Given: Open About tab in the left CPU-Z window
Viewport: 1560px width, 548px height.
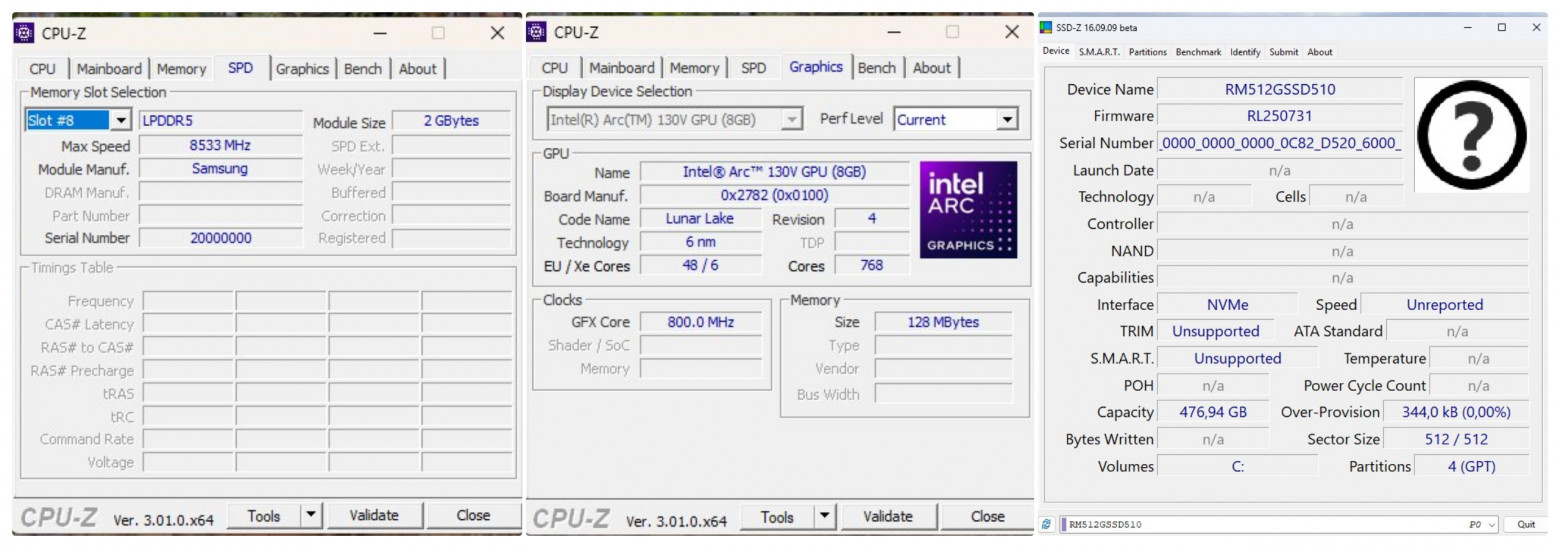Looking at the screenshot, I should pyautogui.click(x=418, y=69).
